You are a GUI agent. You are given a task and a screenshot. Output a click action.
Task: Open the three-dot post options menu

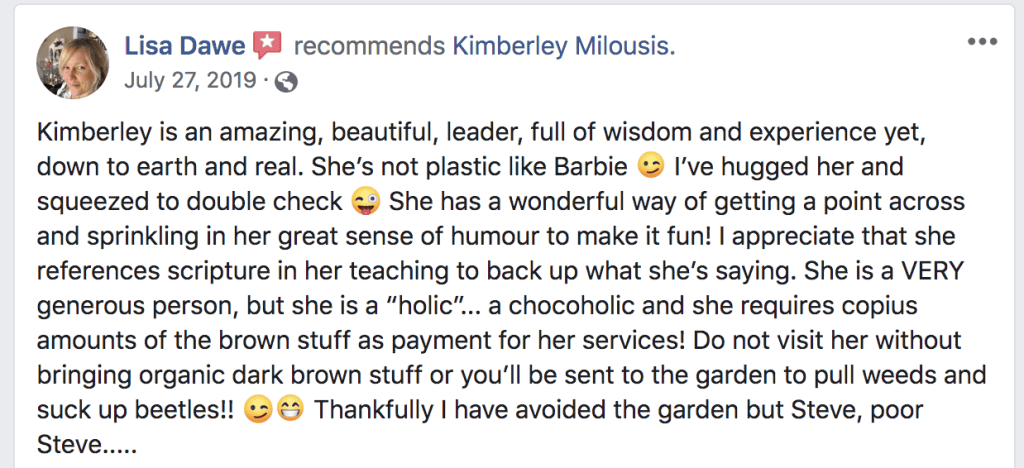pos(982,43)
